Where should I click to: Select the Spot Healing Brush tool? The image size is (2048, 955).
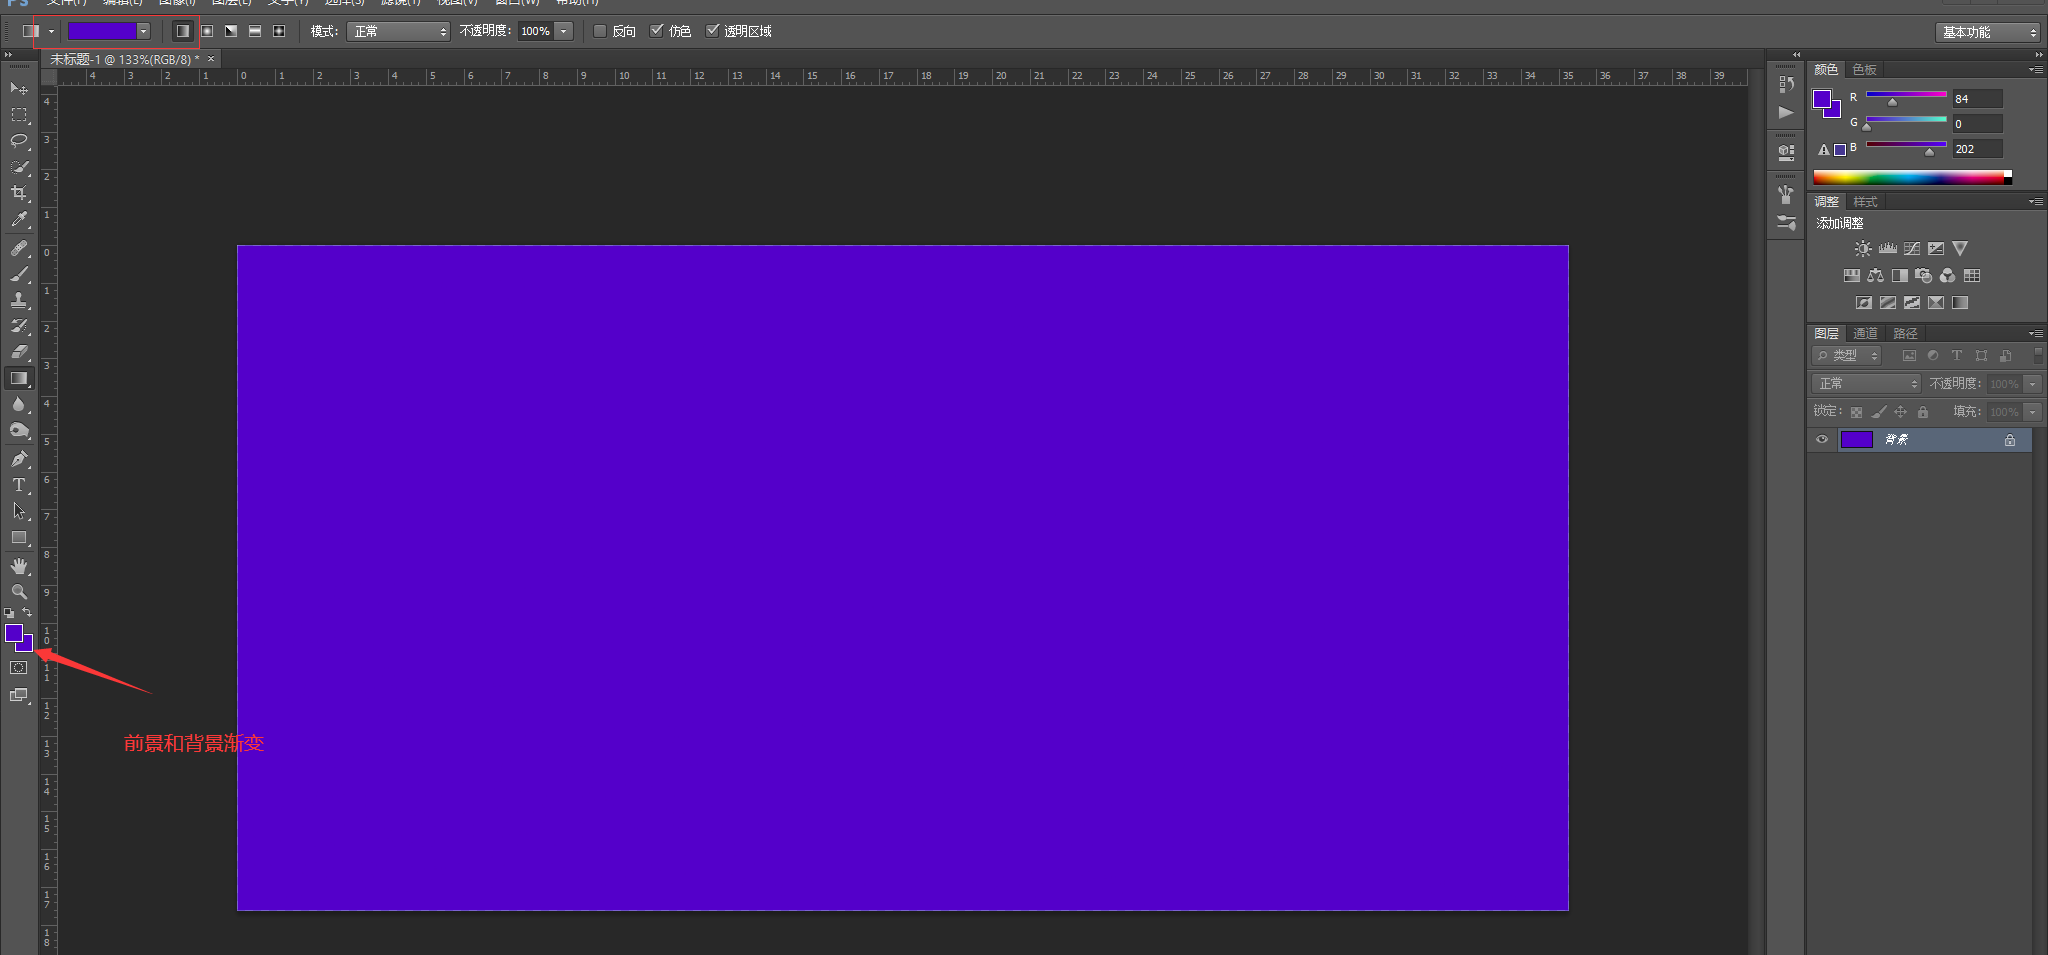(x=19, y=248)
